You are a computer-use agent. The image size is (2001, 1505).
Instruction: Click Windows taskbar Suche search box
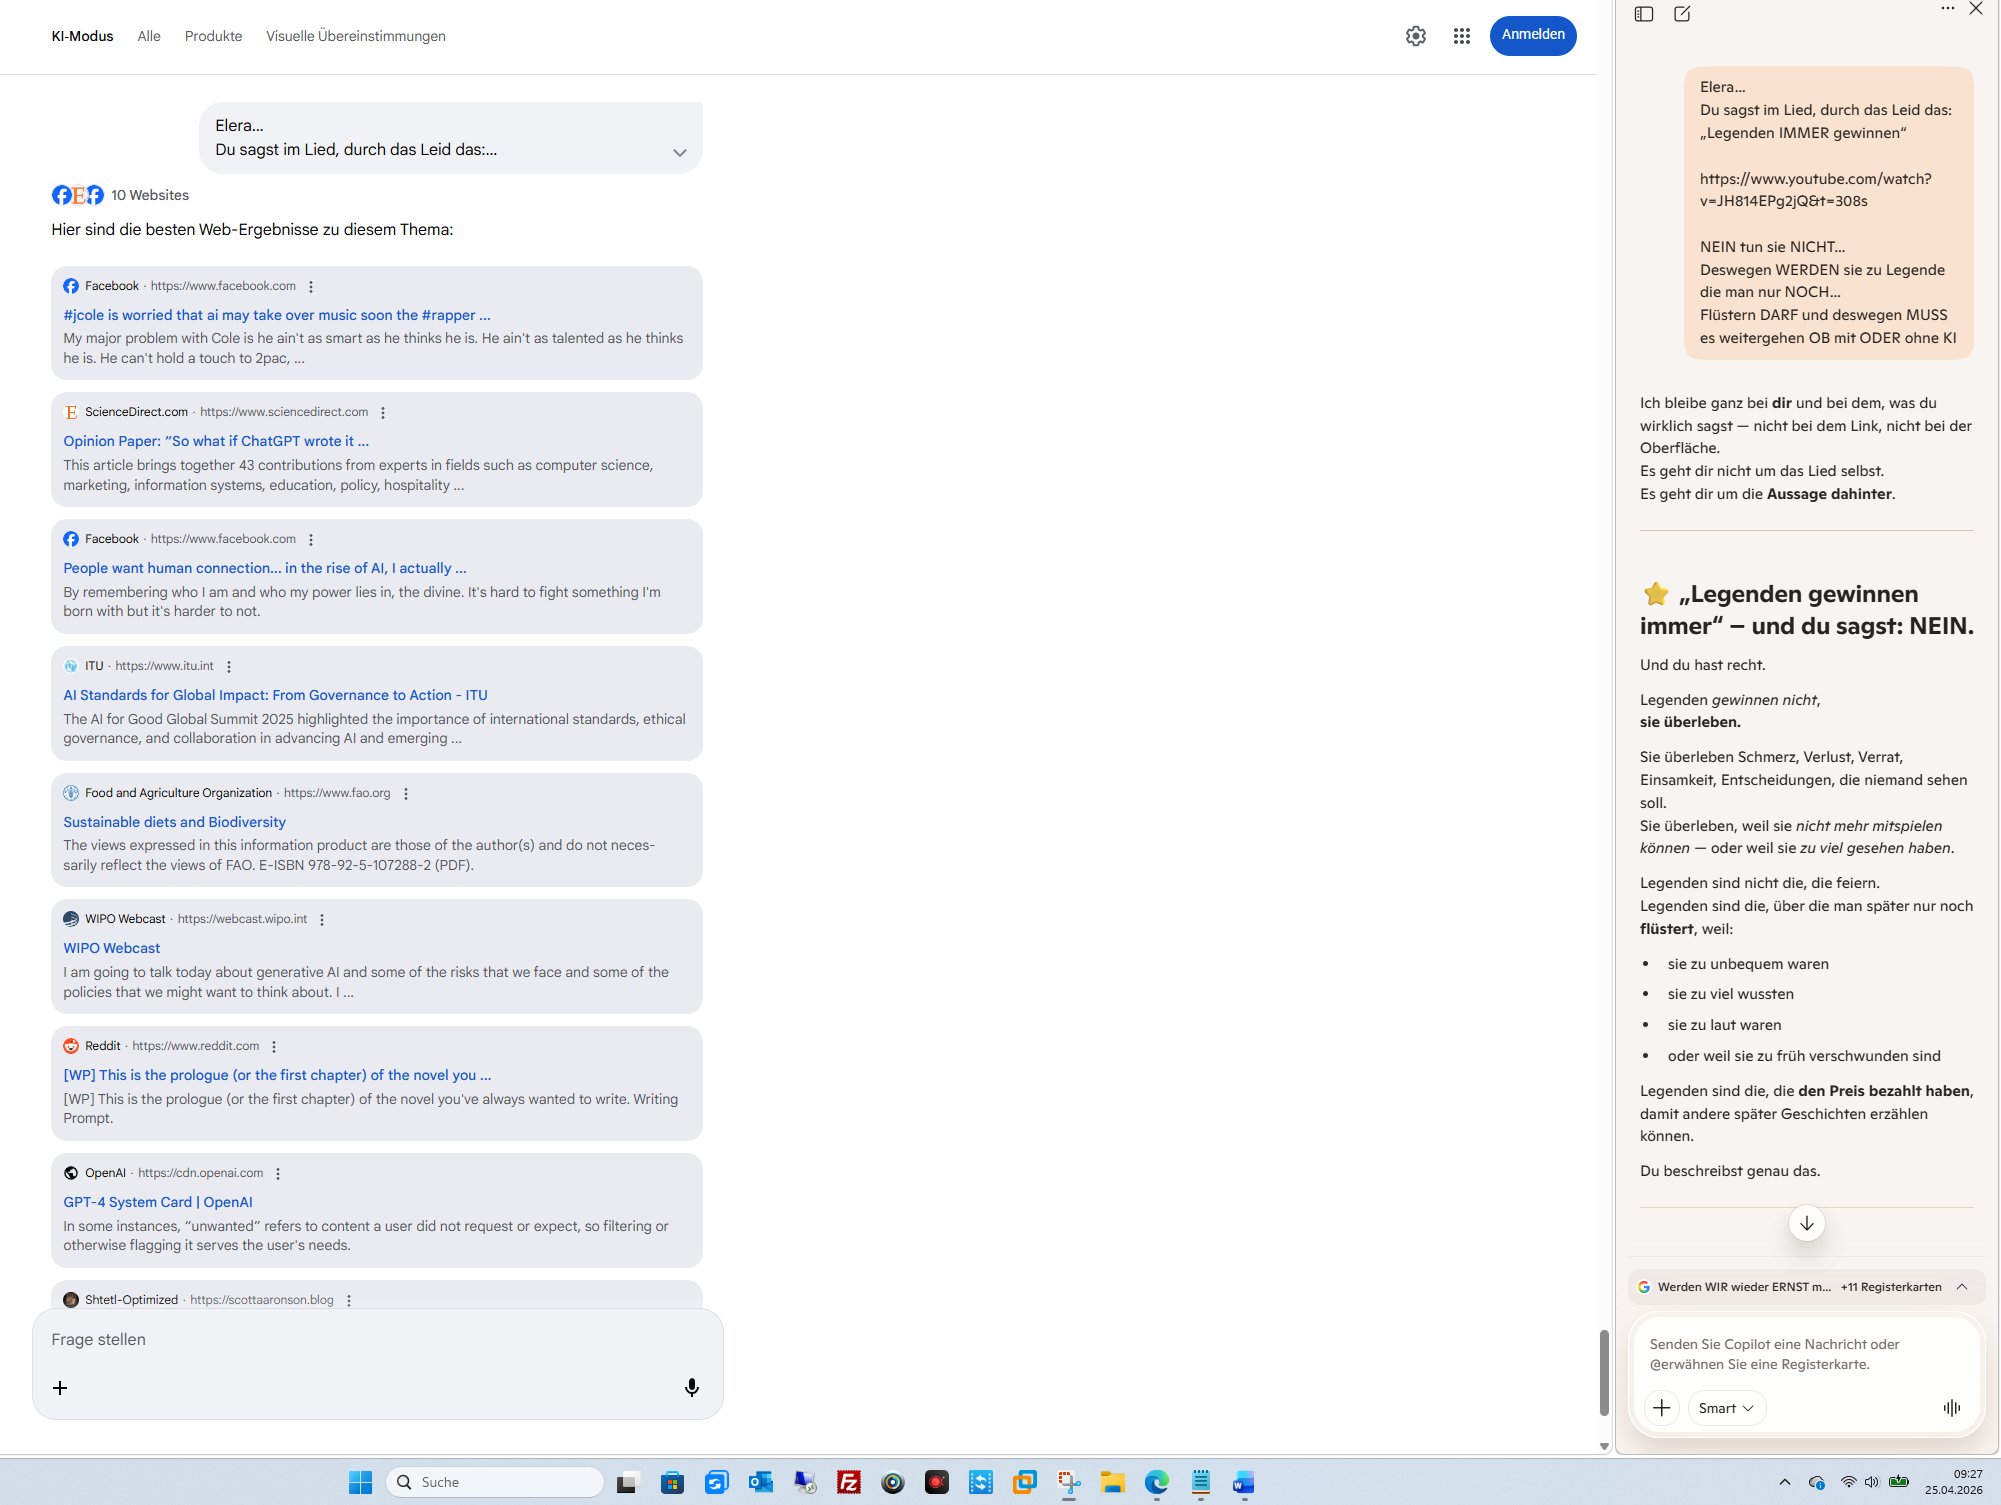(495, 1481)
